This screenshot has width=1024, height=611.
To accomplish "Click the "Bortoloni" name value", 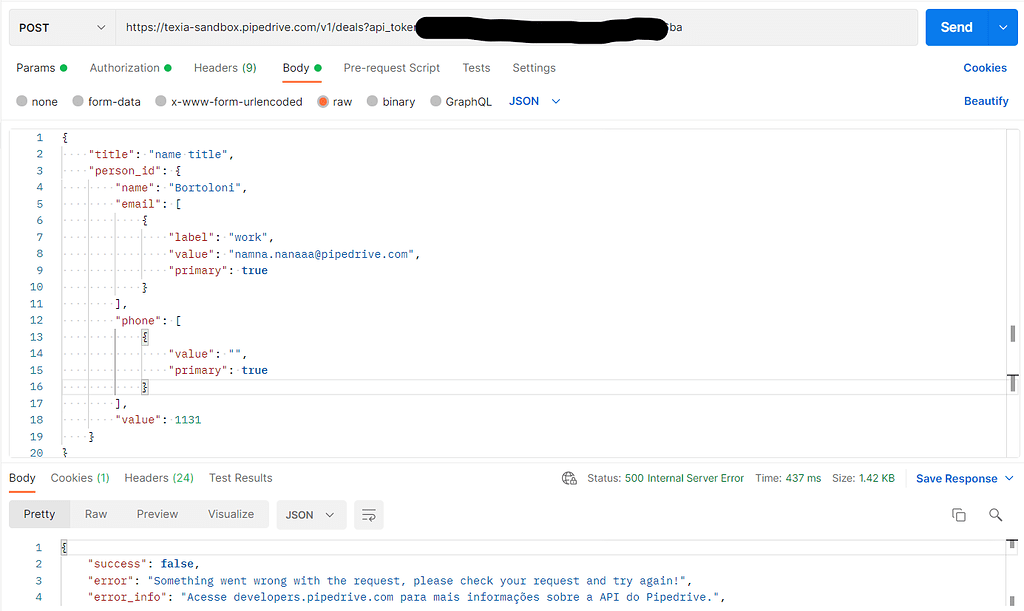I will click(204, 188).
